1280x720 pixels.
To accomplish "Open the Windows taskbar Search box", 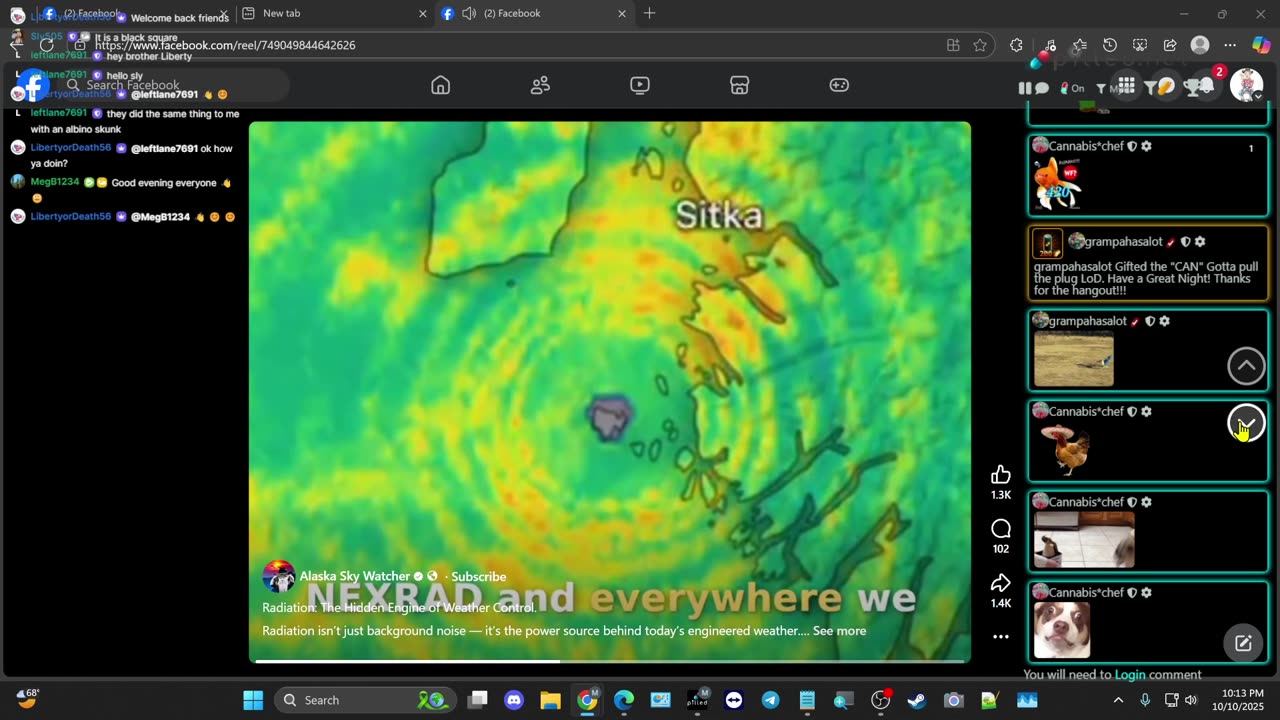I will tap(363, 700).
